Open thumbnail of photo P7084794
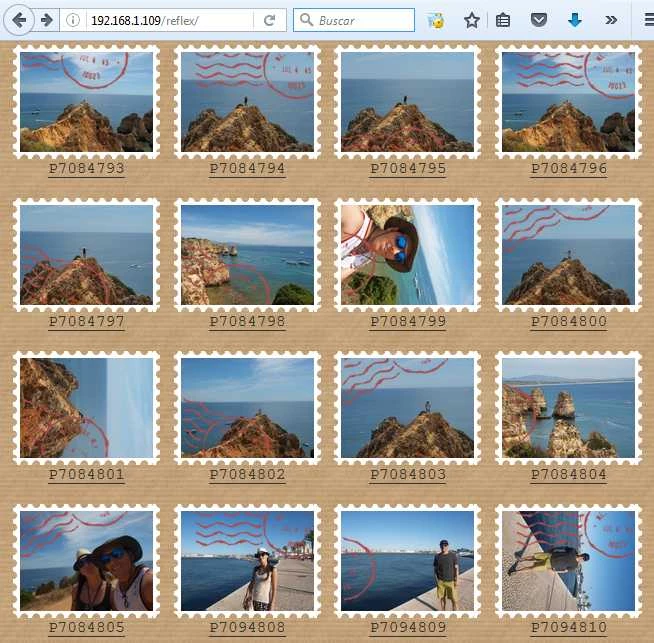Image resolution: width=654 pixels, height=643 pixels. (x=247, y=102)
